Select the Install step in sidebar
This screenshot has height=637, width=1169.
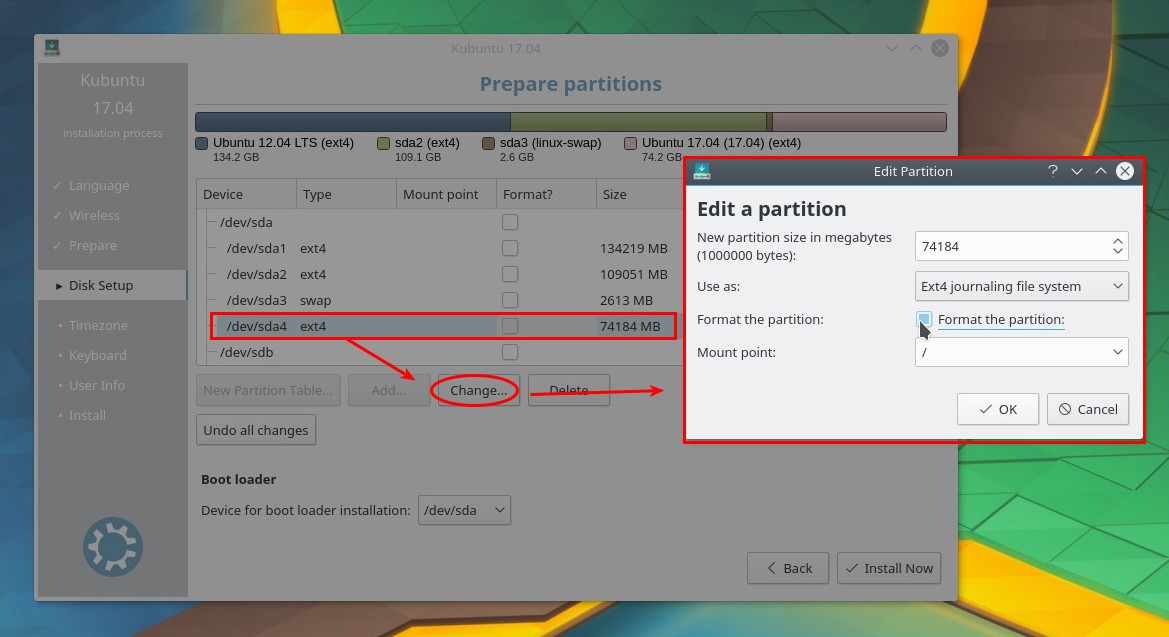point(86,415)
